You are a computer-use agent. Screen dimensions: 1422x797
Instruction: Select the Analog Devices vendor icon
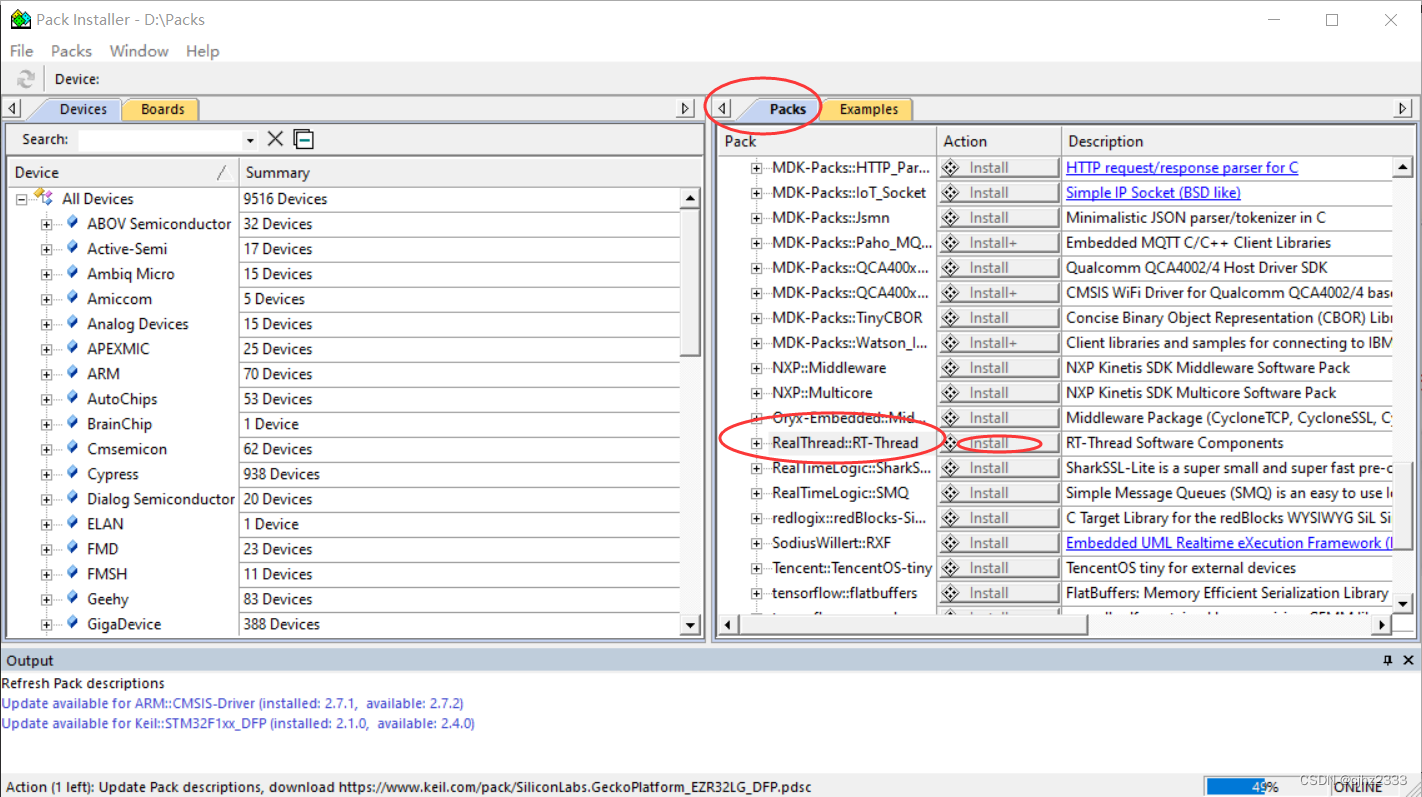(72, 323)
